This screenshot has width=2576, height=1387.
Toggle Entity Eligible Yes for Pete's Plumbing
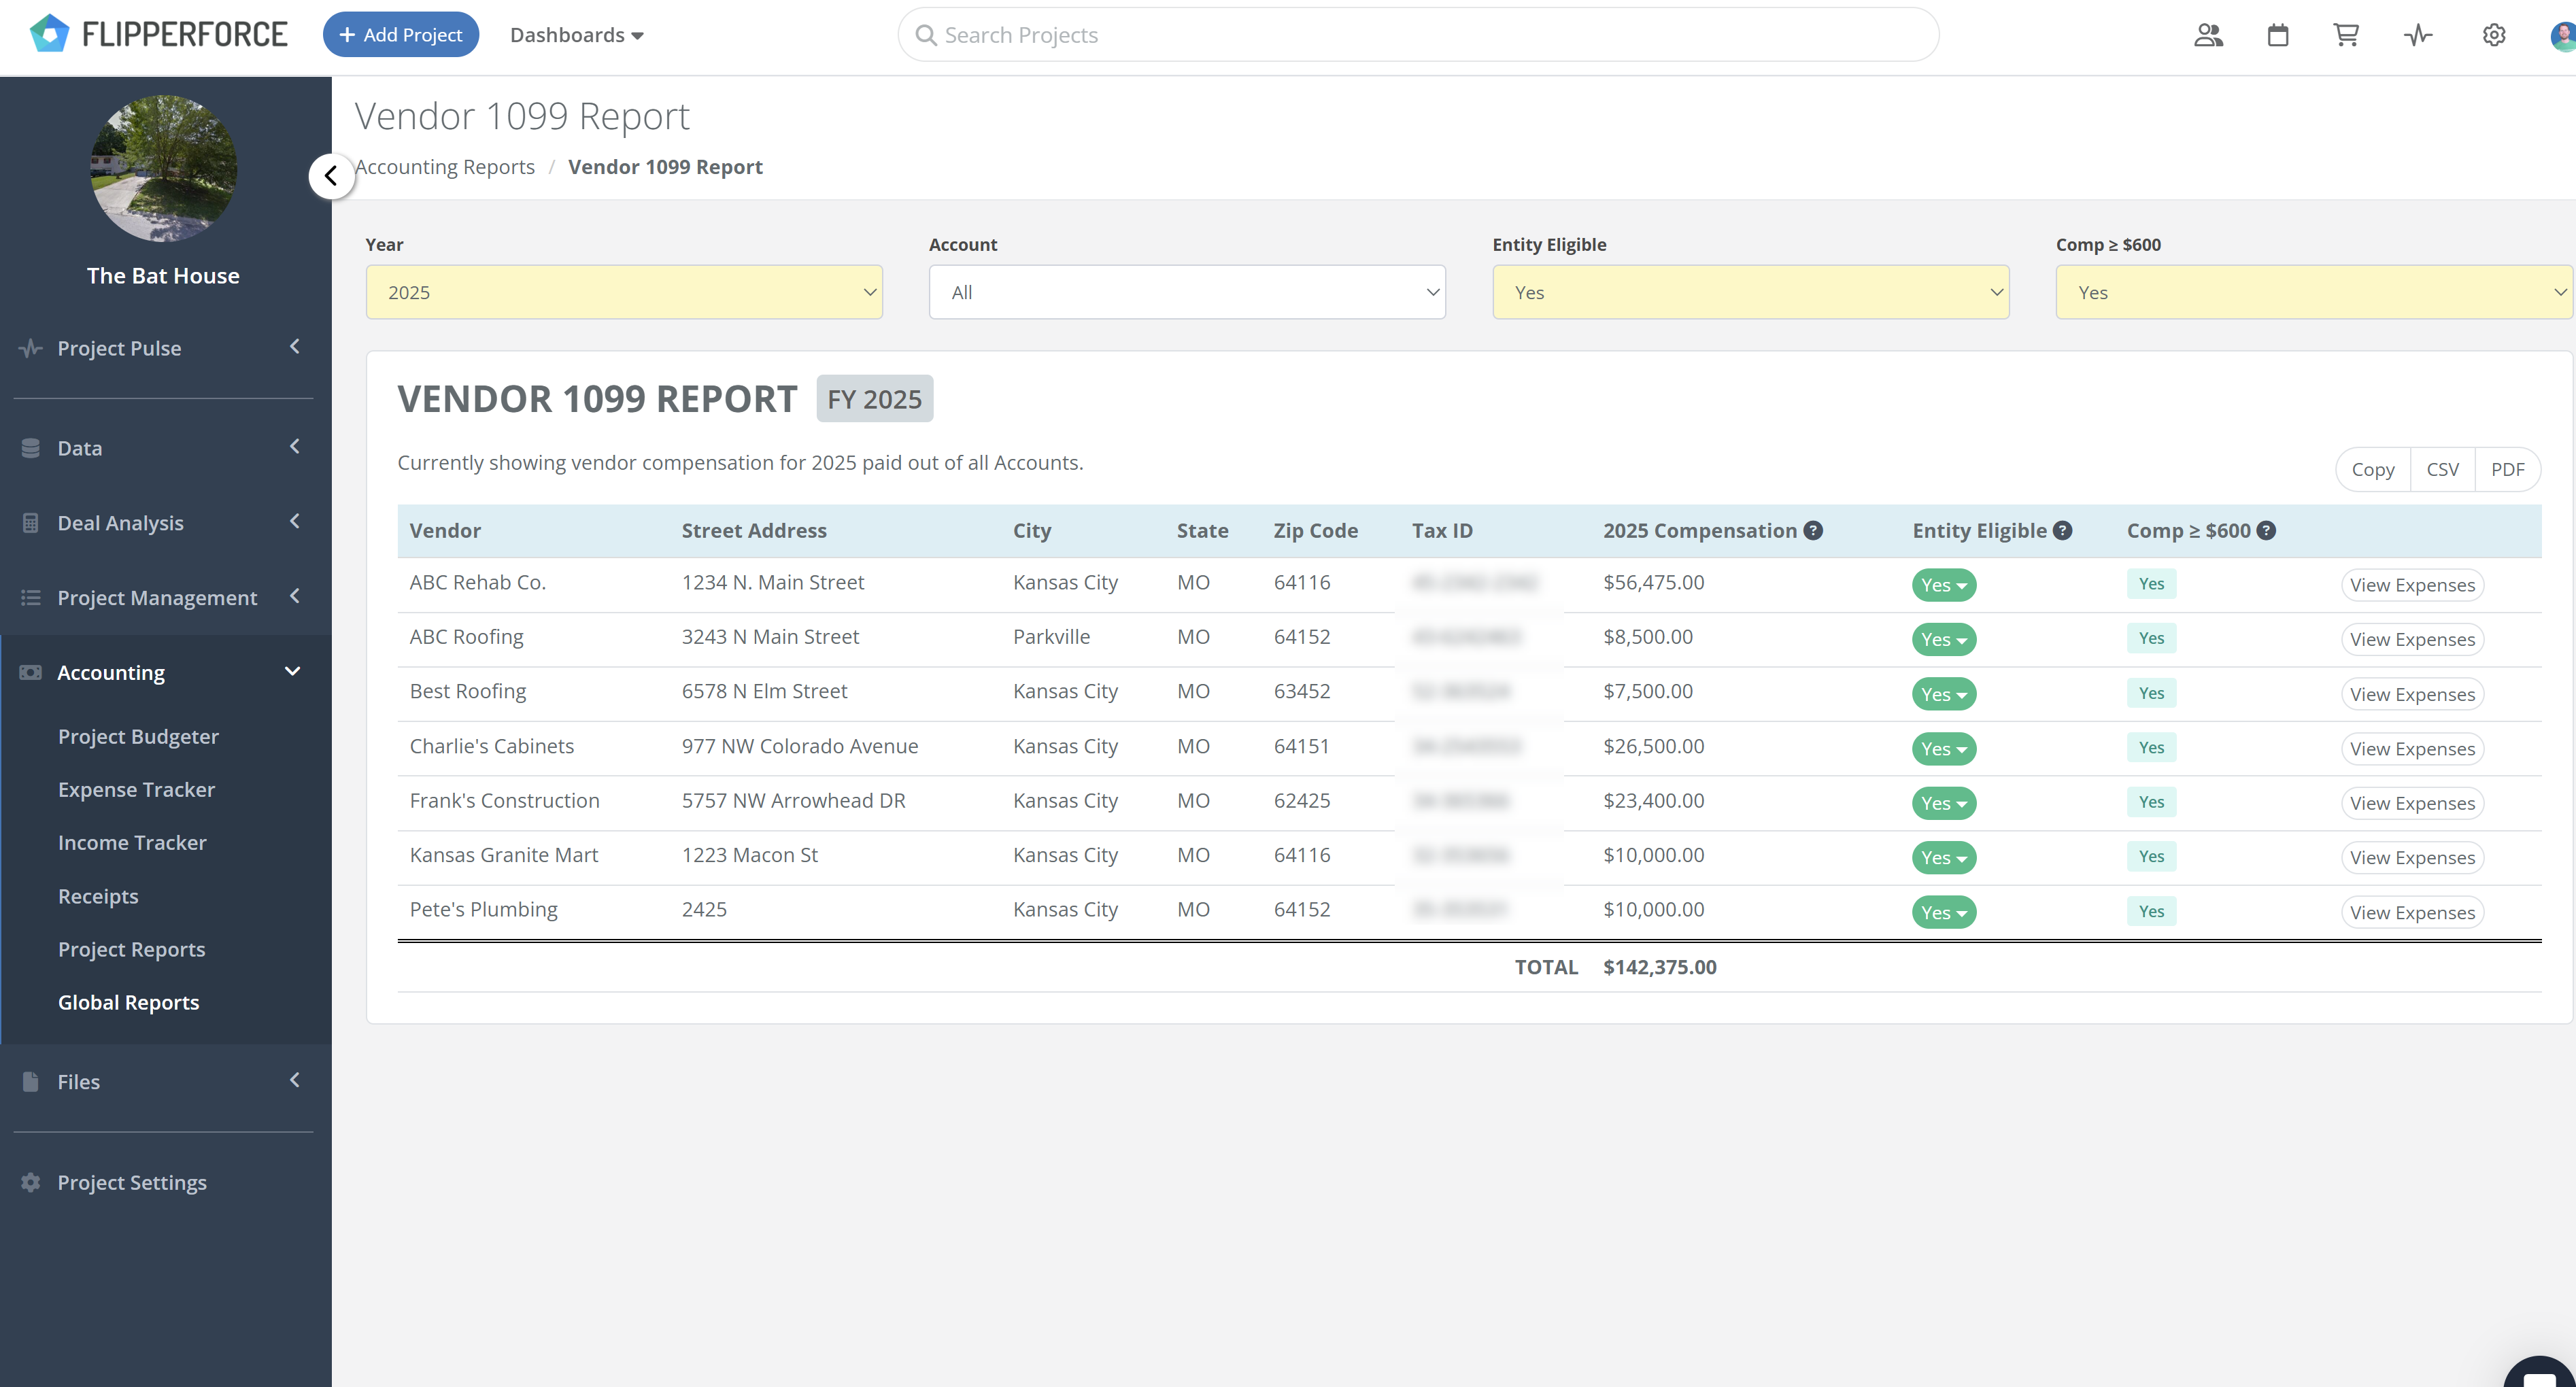[1943, 912]
